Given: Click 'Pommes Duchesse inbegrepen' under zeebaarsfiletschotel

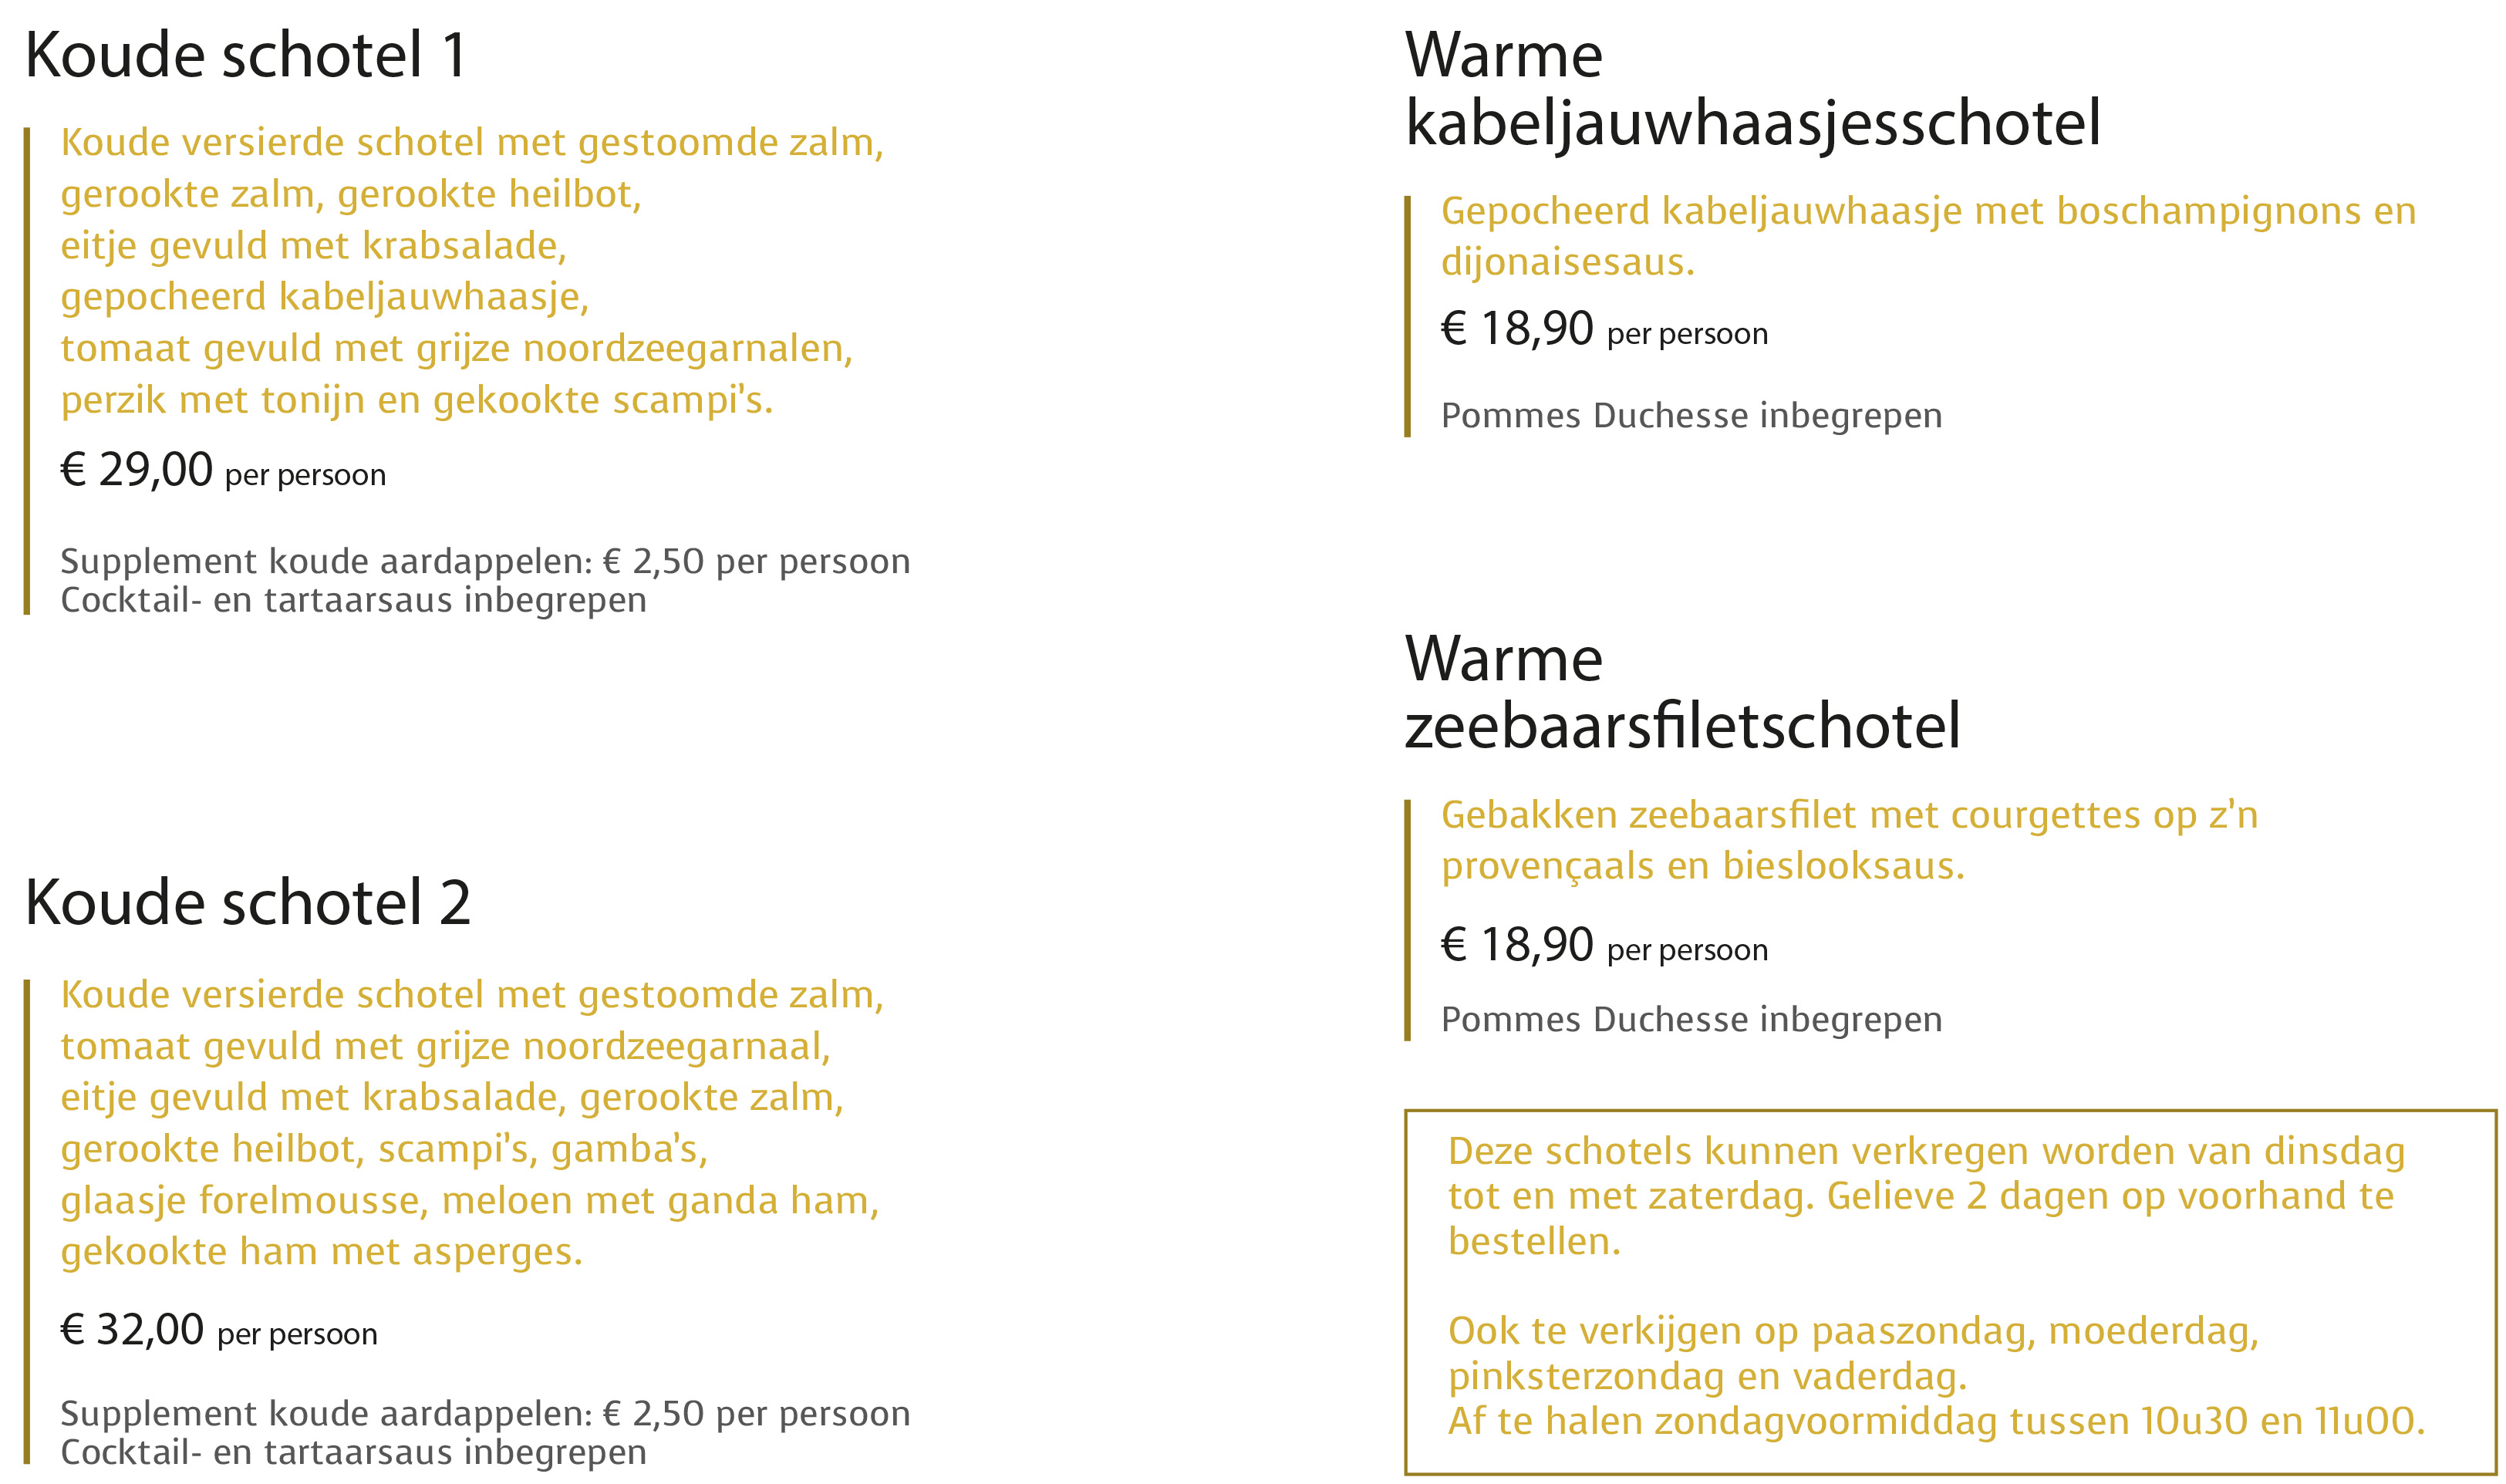Looking at the screenshot, I should [x=1691, y=1019].
